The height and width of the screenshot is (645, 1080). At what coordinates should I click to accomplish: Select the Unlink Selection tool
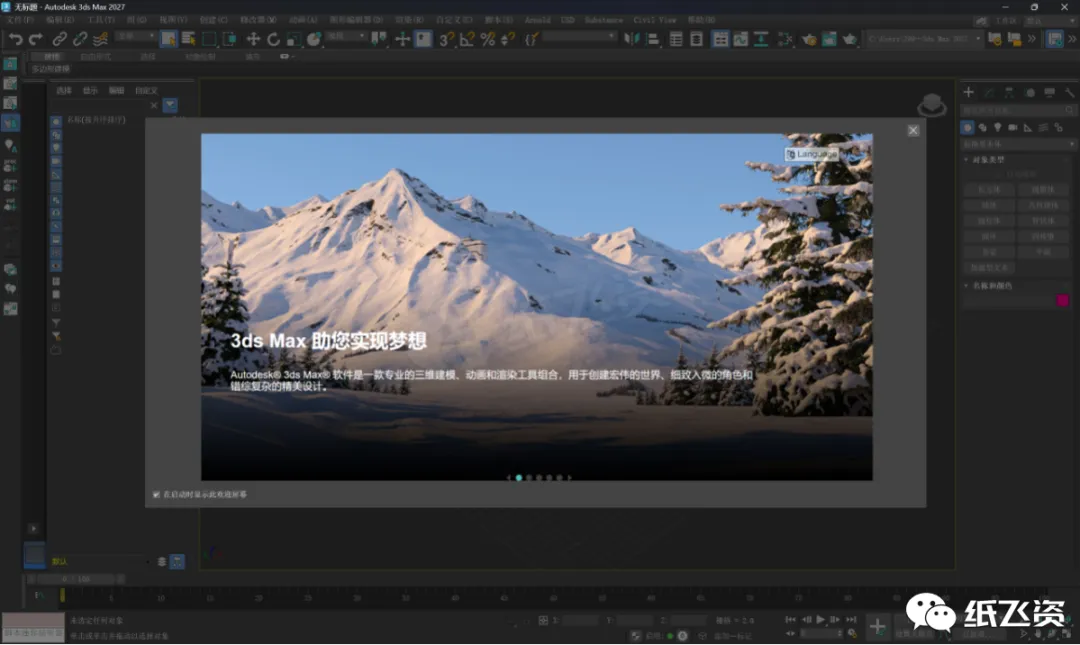pyautogui.click(x=80, y=39)
